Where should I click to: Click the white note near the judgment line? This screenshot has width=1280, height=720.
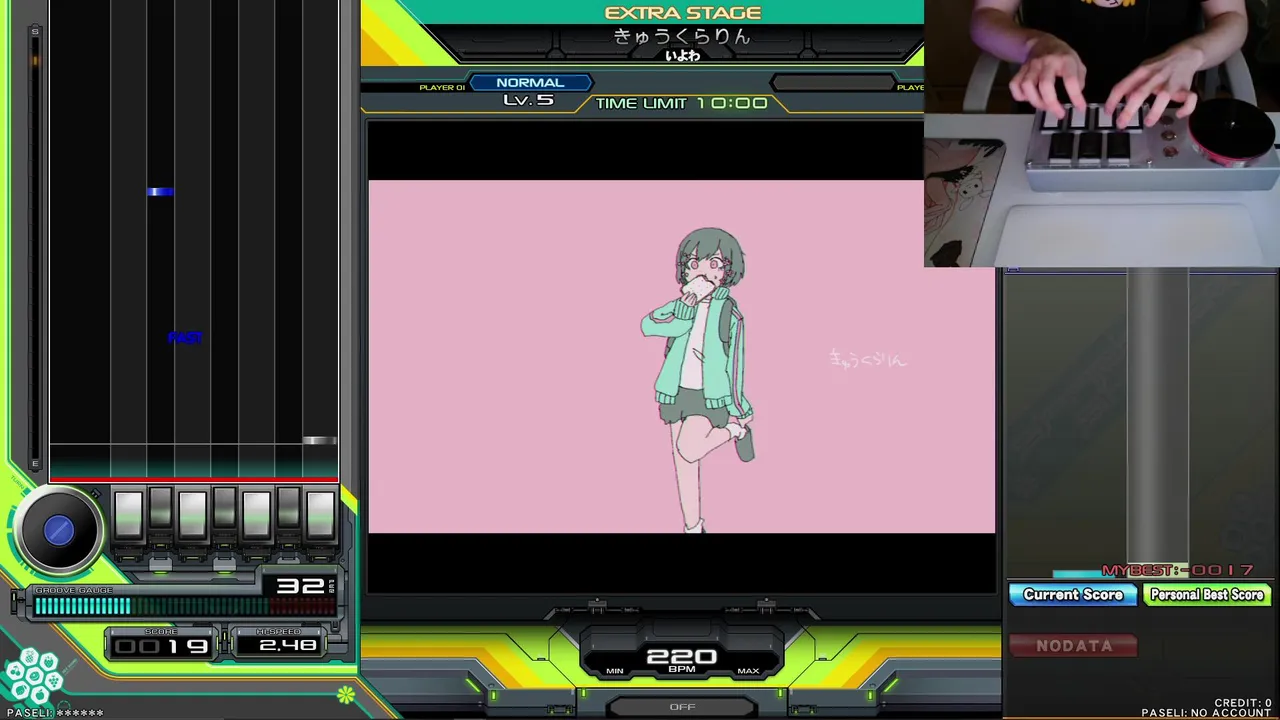click(319, 440)
